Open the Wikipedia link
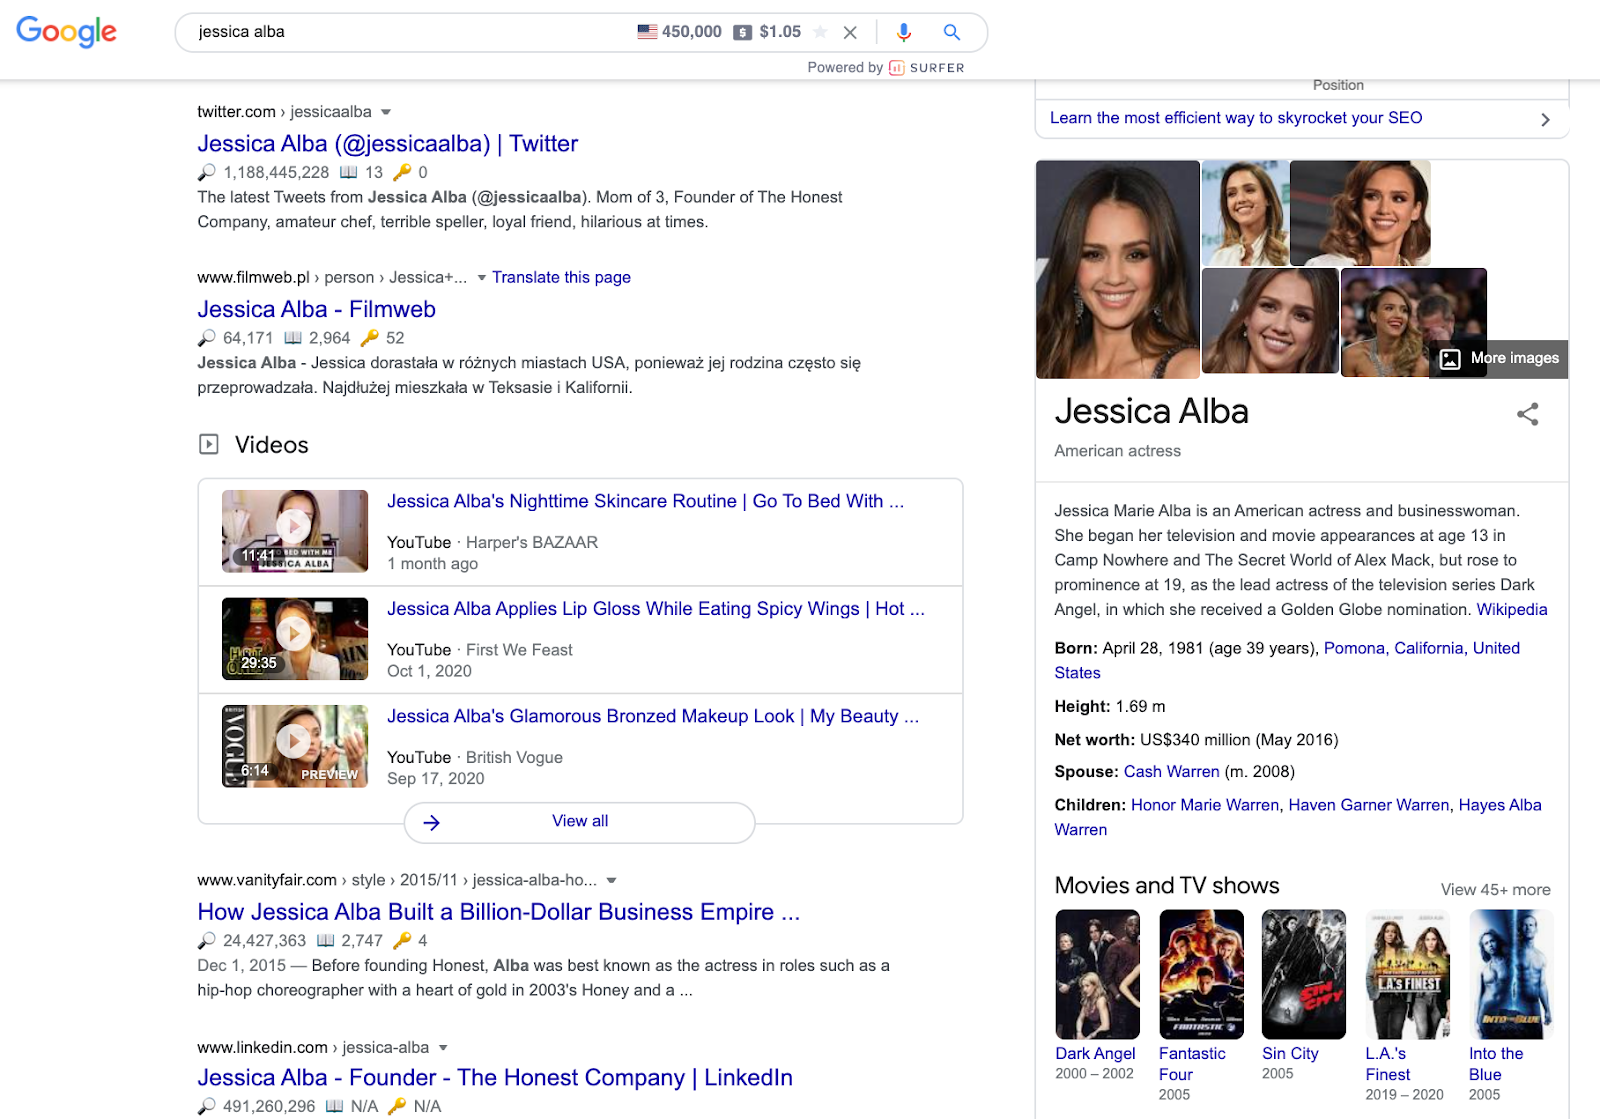Screen dimensions: 1600x1119 point(1512,609)
